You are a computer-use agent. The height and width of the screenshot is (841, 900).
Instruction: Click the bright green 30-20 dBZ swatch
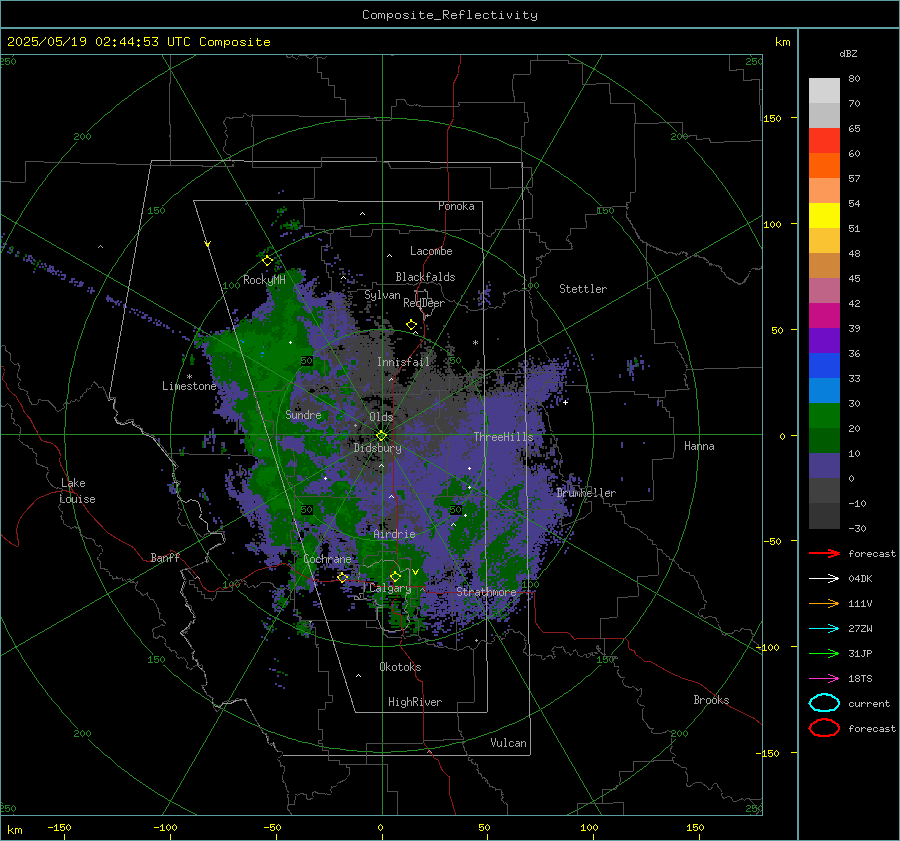pos(824,416)
